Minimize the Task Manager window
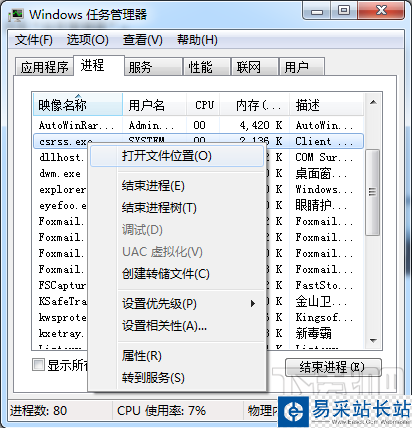The height and width of the screenshot is (428, 412). 317,11
